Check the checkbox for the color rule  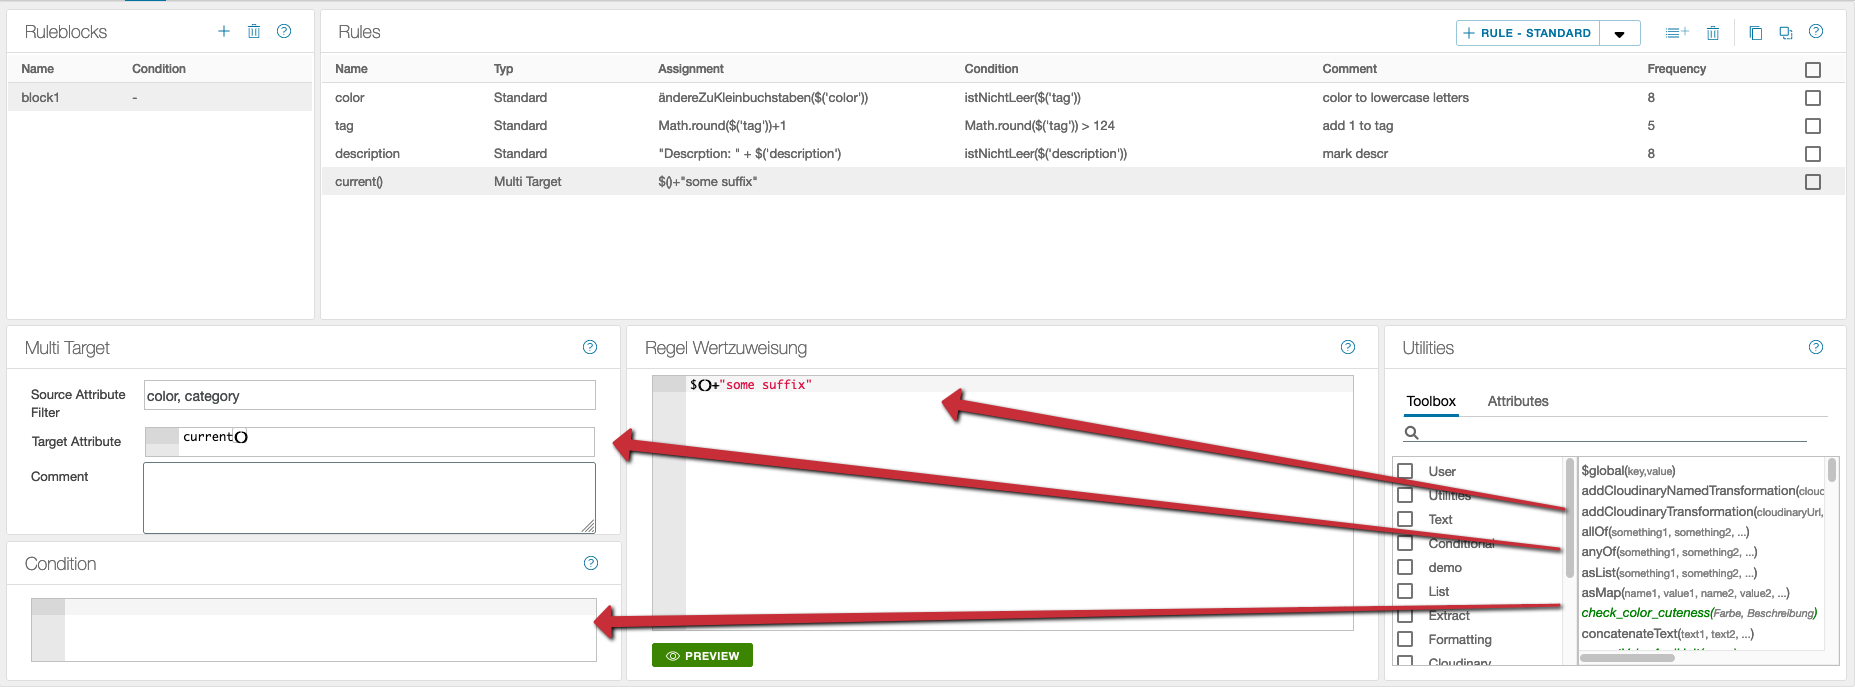pos(1813,98)
